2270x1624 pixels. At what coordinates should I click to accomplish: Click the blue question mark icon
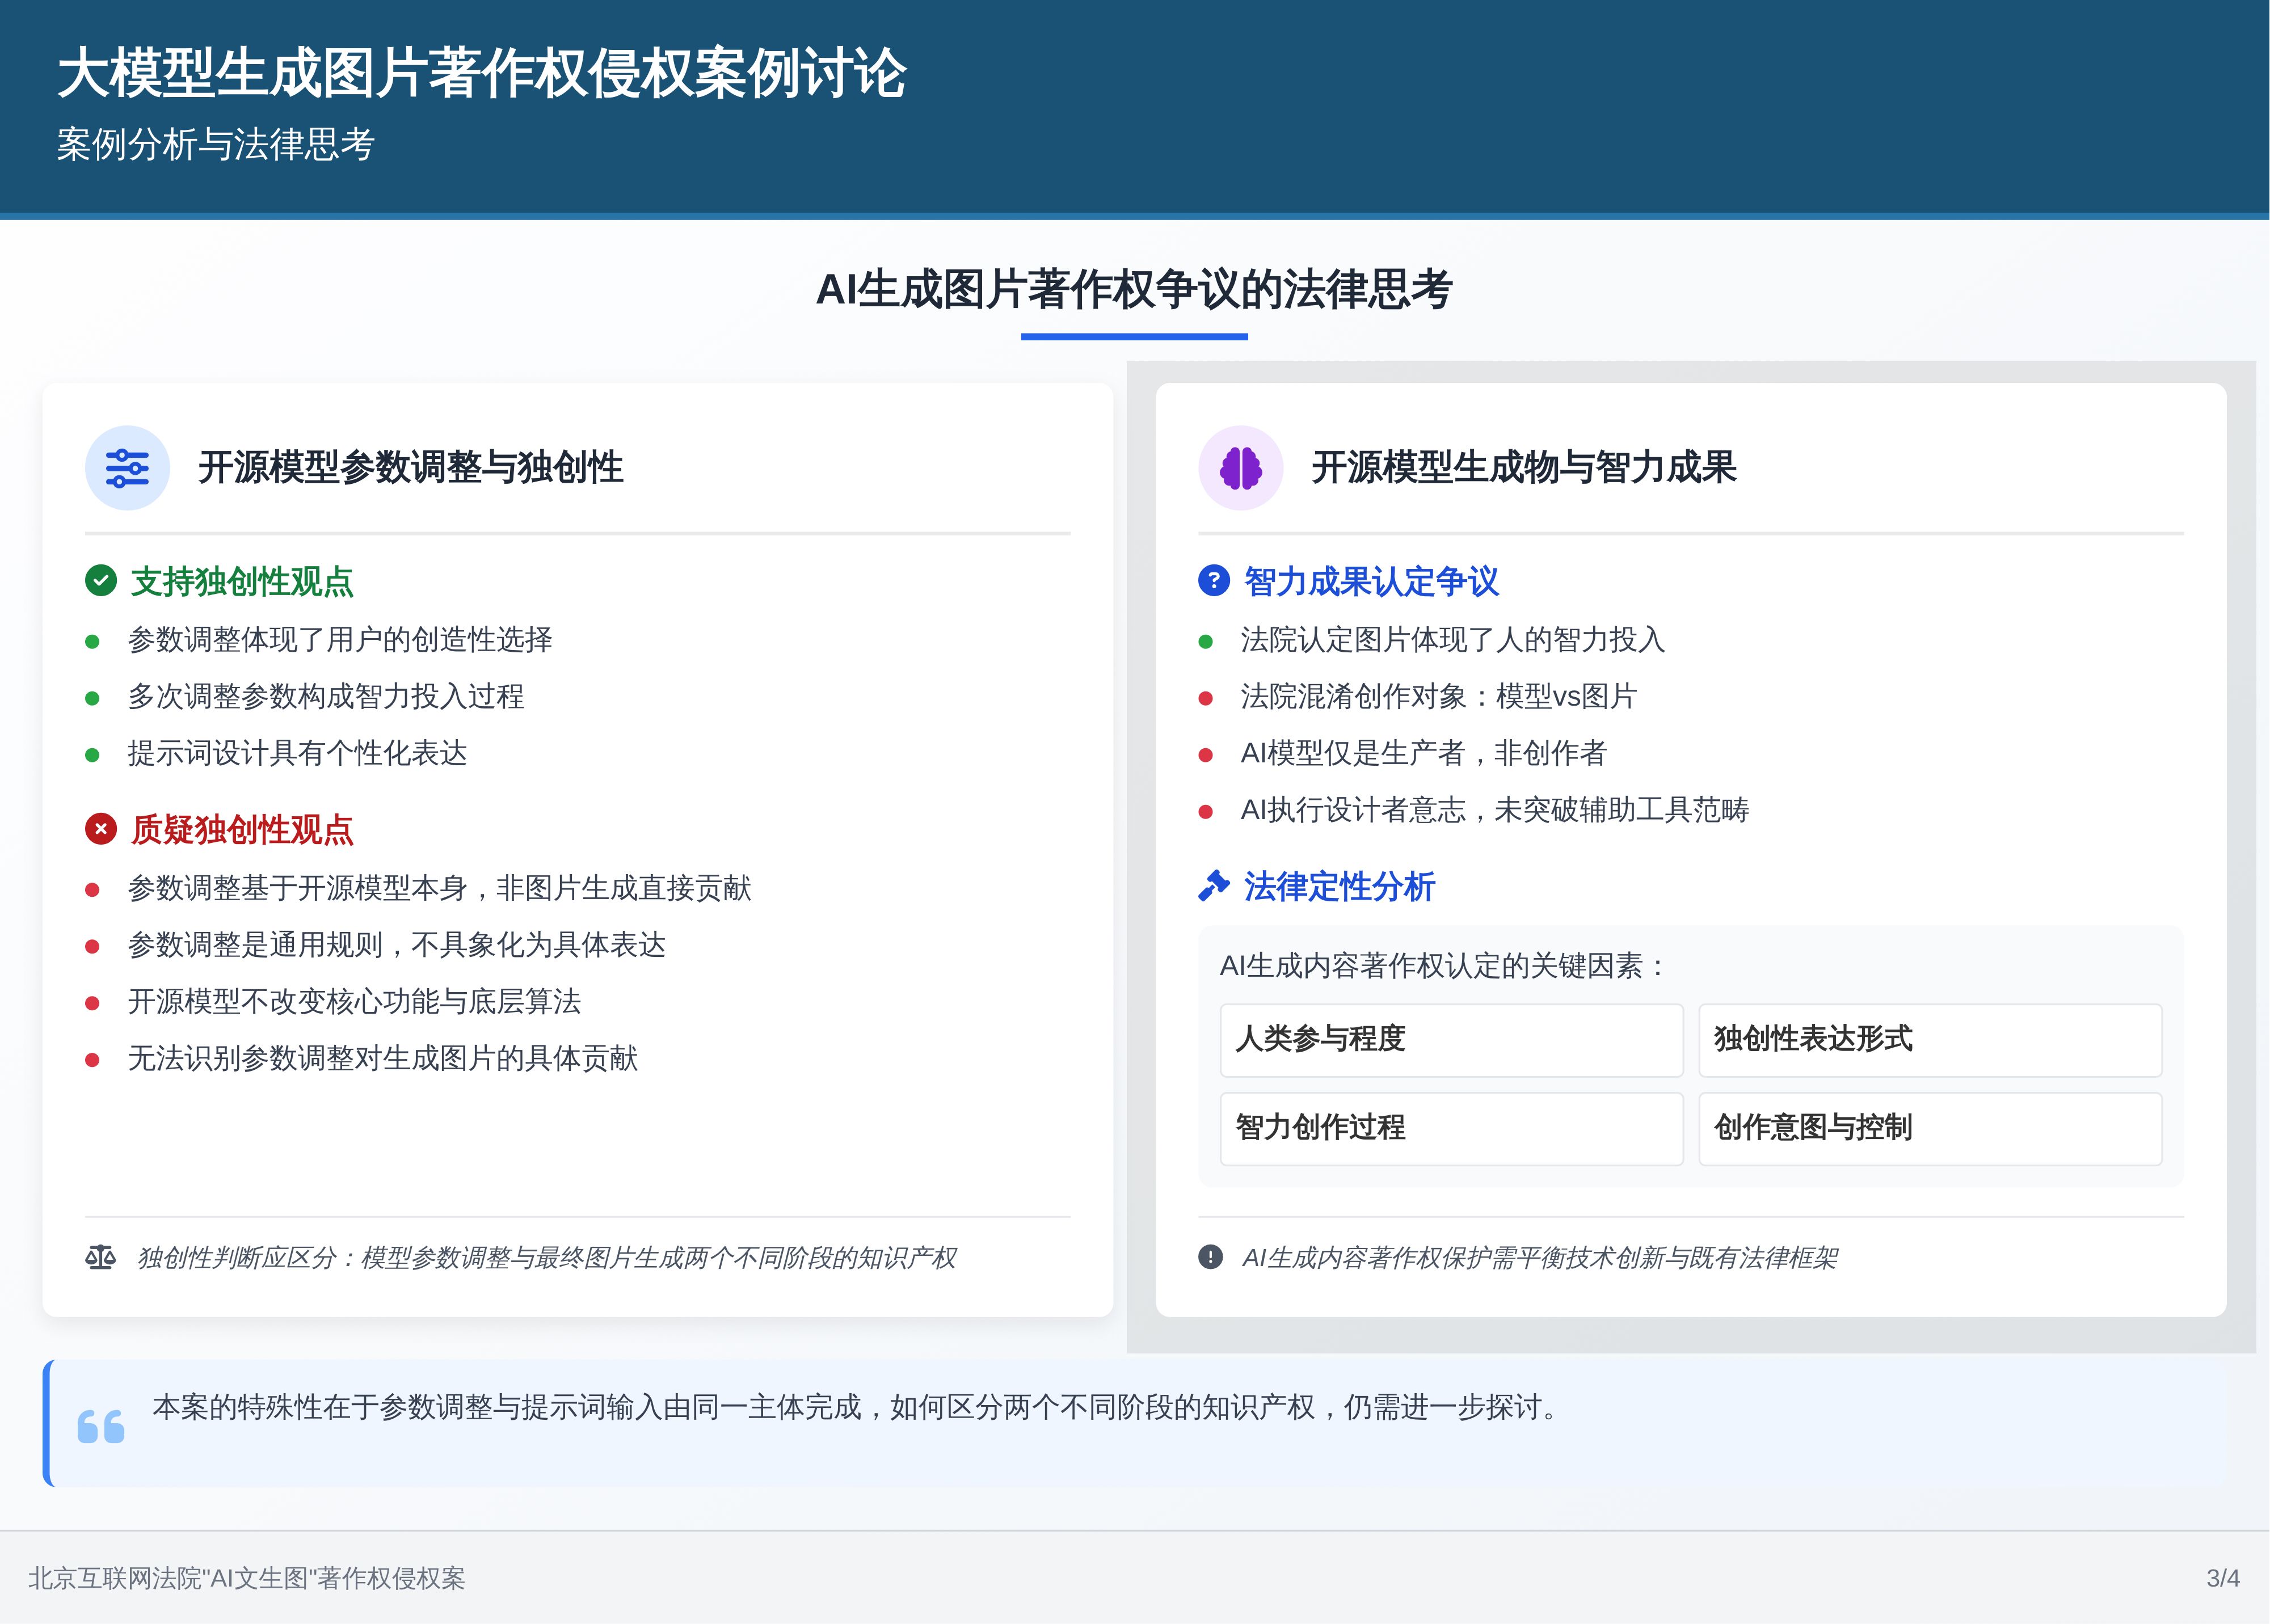tap(1213, 581)
